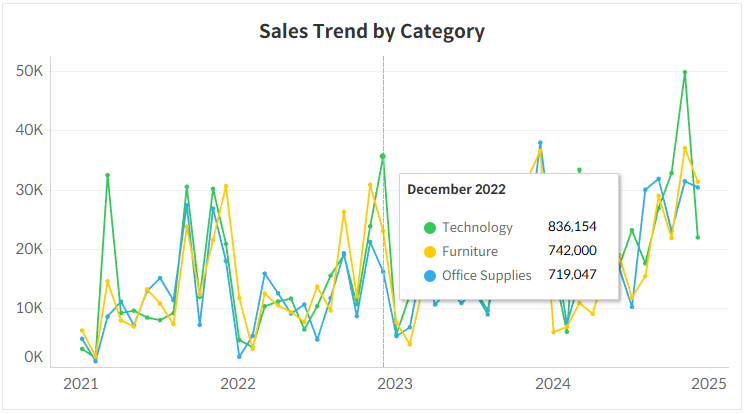Click the December 2022 tooltip header

pos(456,189)
